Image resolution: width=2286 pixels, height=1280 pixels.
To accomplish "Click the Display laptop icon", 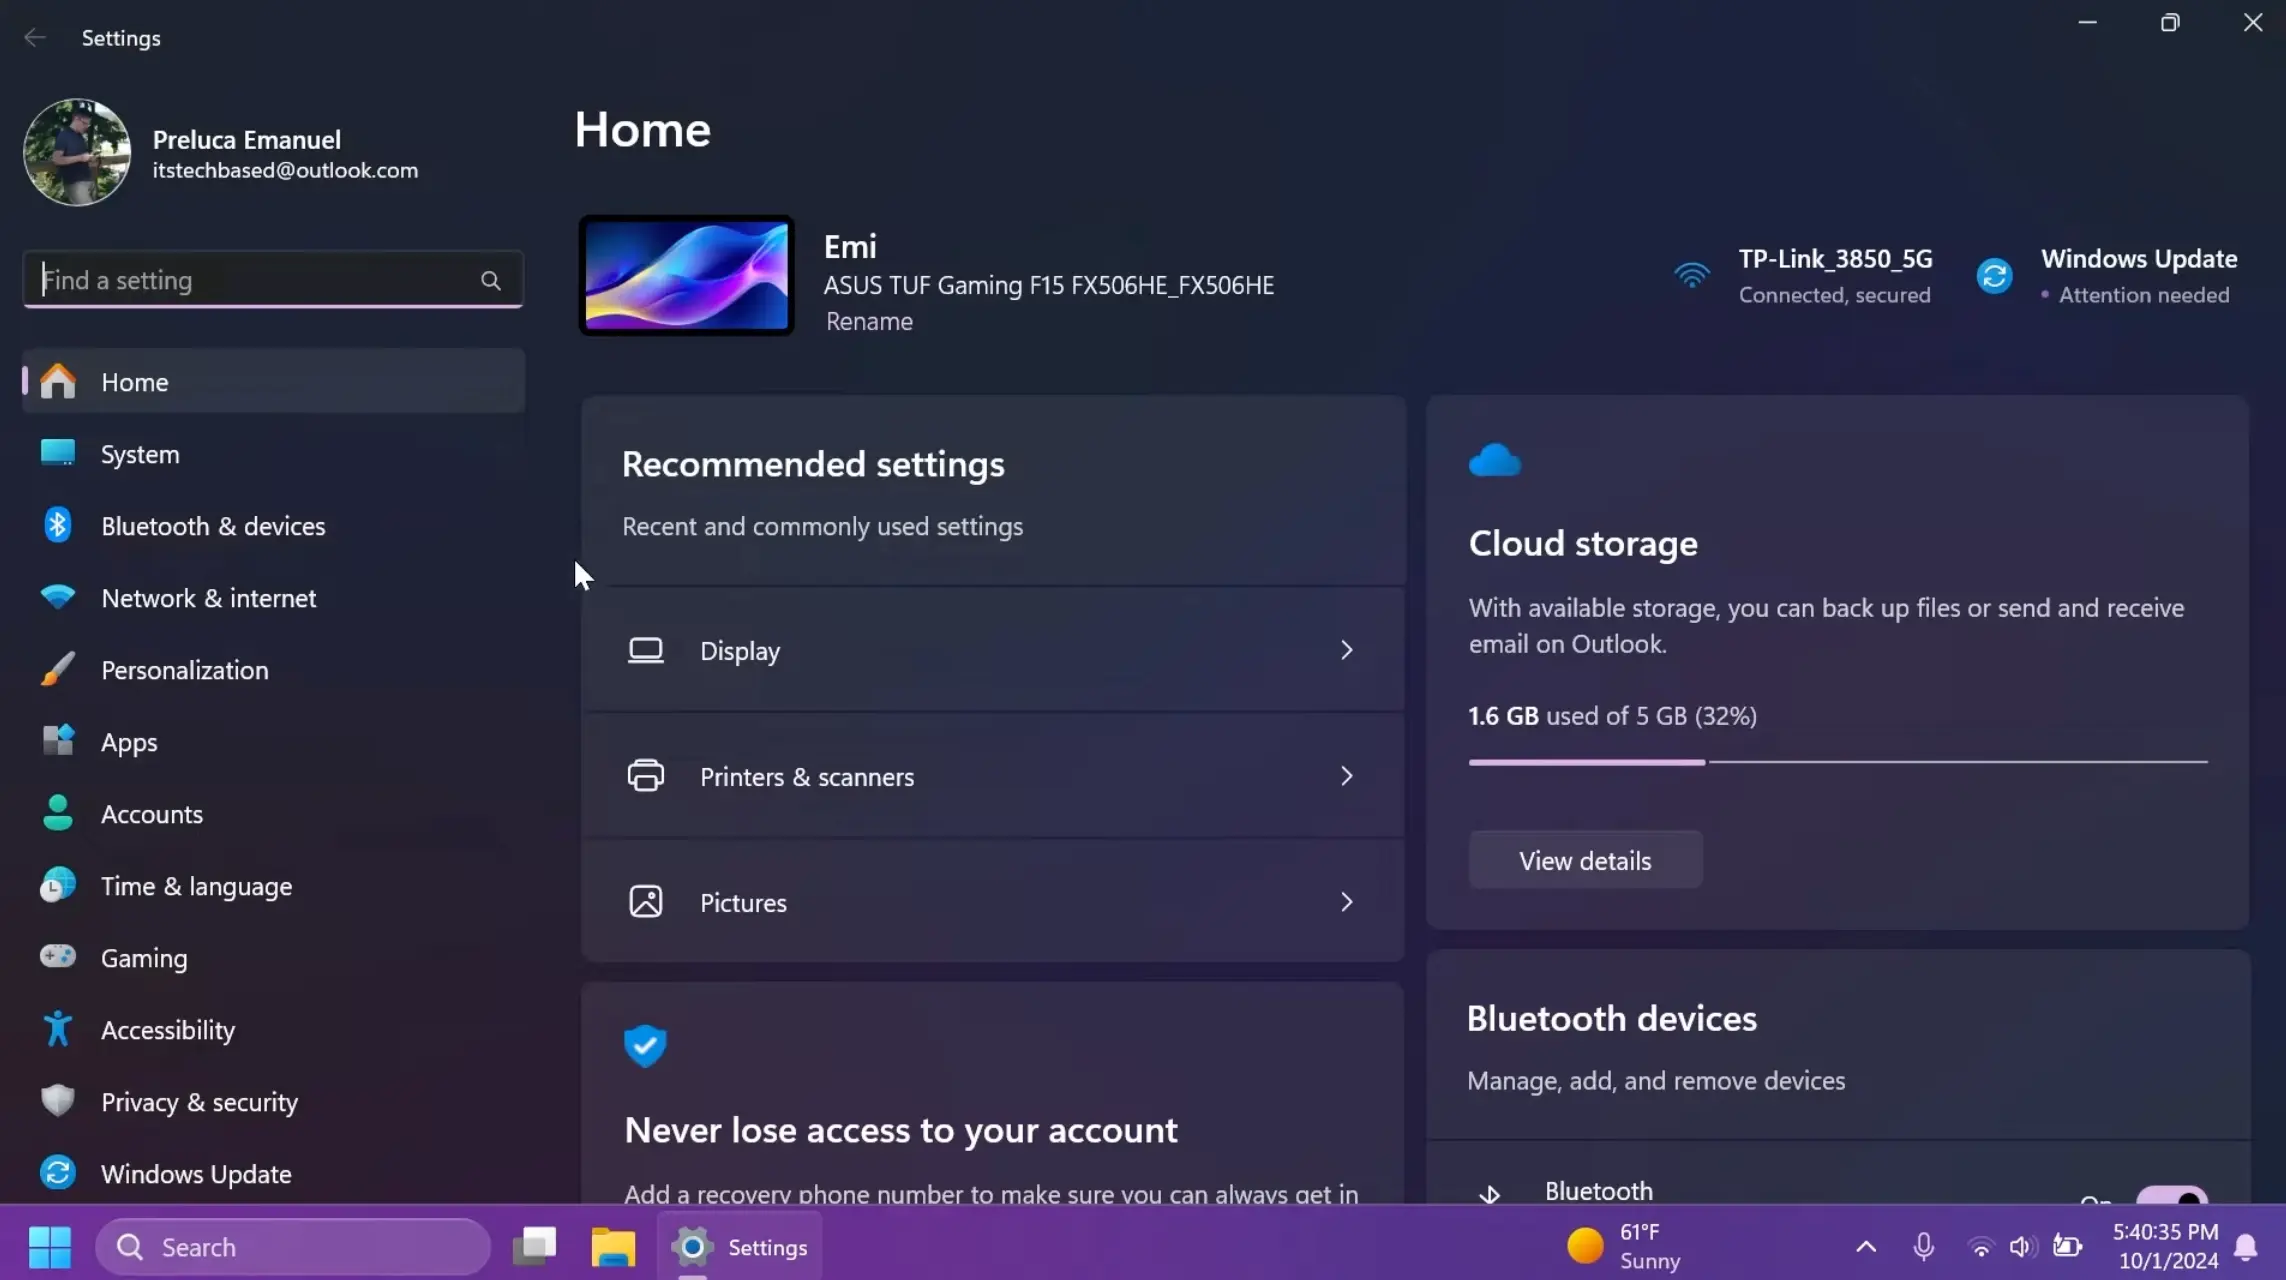I will pyautogui.click(x=646, y=650).
